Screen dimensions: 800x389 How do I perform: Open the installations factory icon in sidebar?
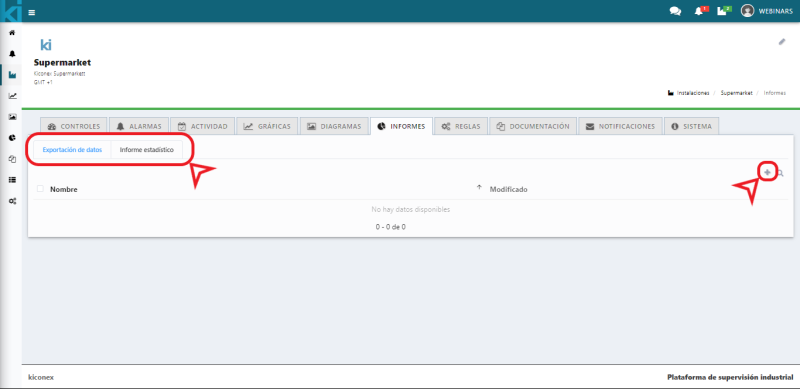point(12,75)
